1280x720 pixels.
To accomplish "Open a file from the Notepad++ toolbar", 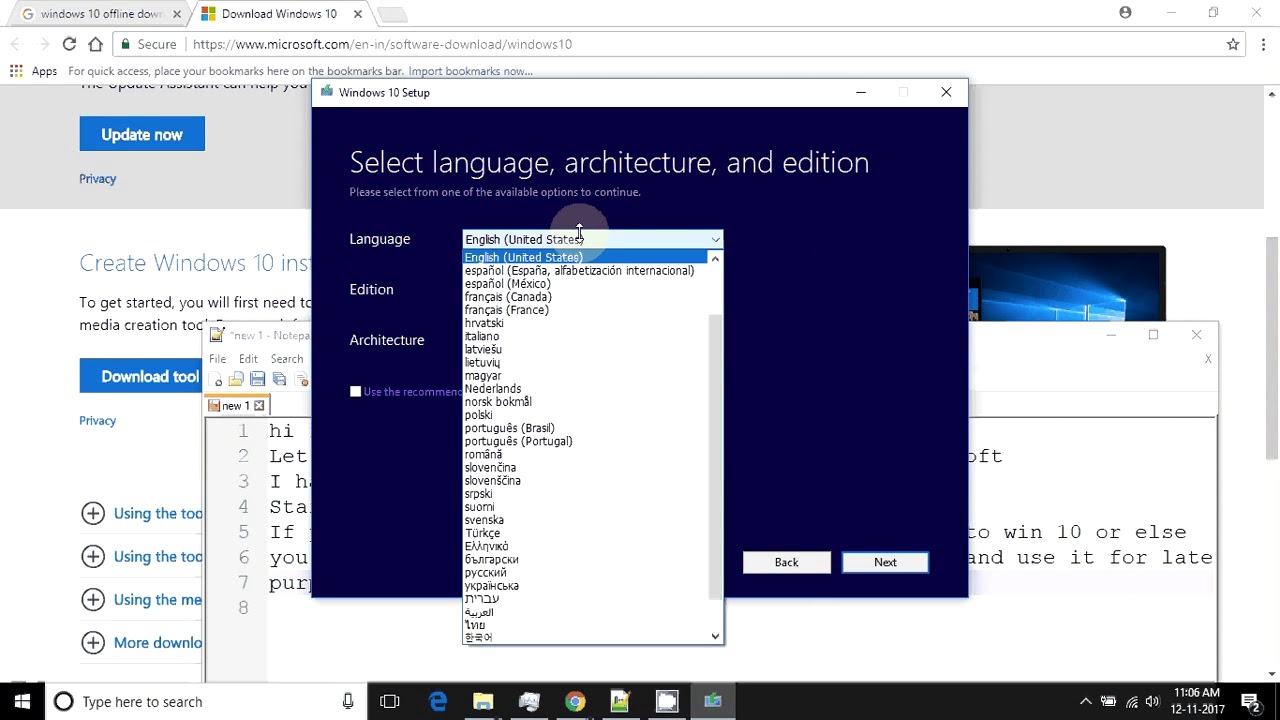I will tap(236, 380).
